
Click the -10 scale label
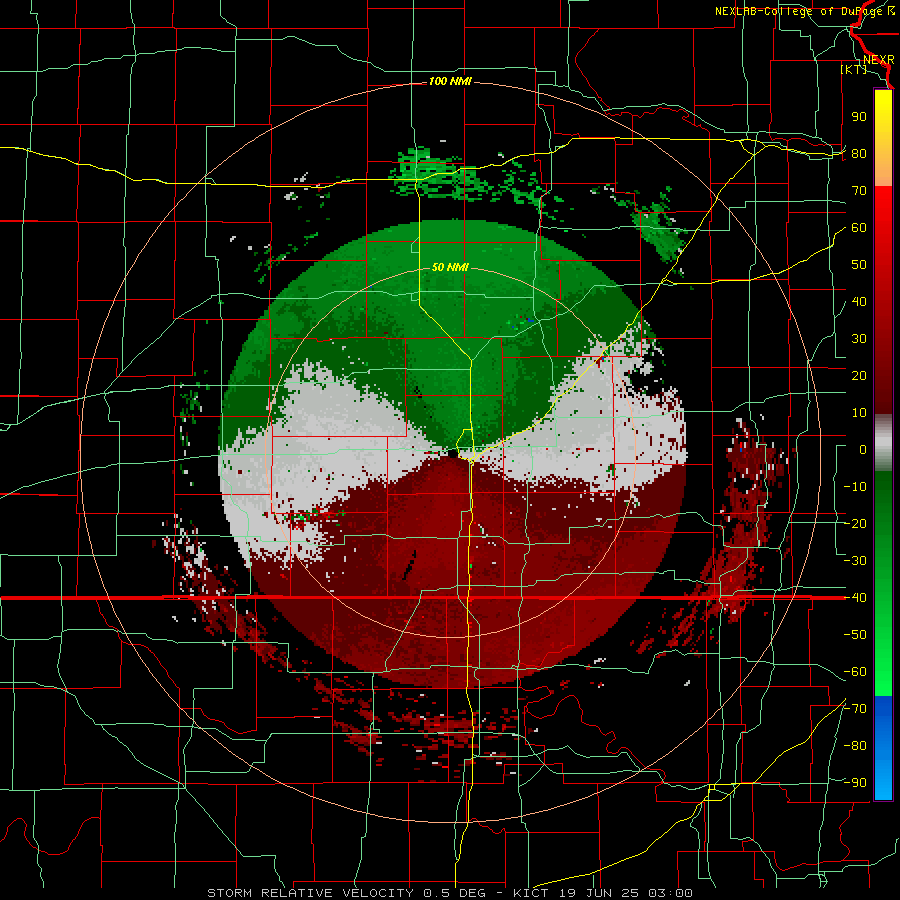coord(855,487)
